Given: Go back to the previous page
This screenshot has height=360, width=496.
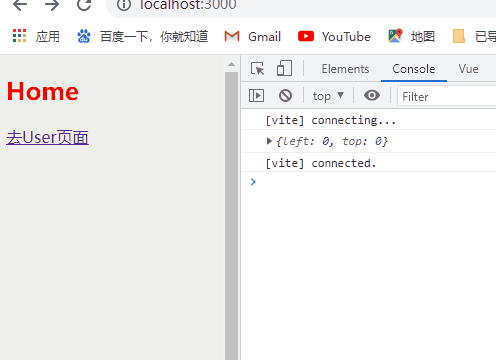Looking at the screenshot, I should point(20,5).
